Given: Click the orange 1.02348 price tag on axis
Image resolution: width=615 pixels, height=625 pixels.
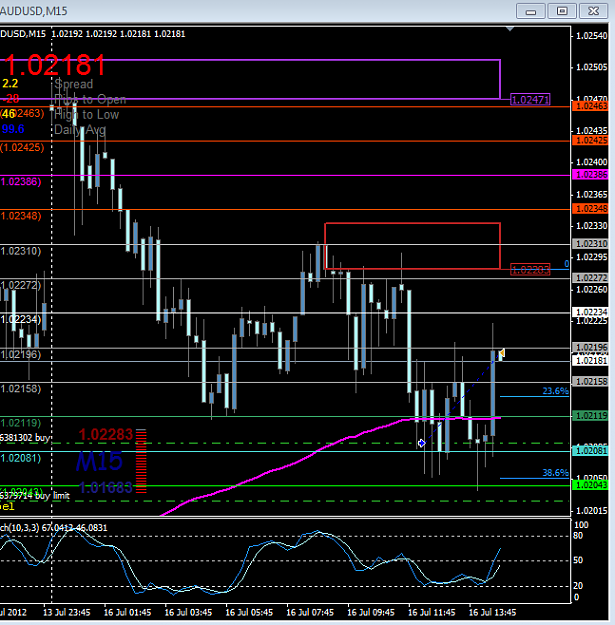Looking at the screenshot, I should click(590, 208).
